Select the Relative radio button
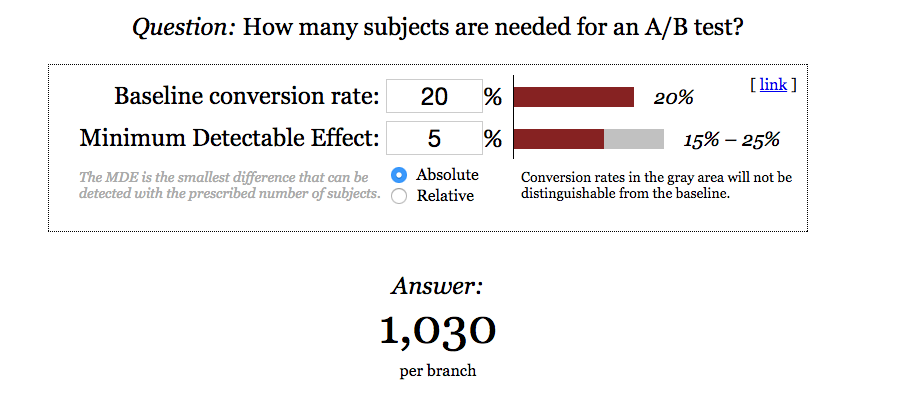This screenshot has height=405, width=900. [399, 196]
